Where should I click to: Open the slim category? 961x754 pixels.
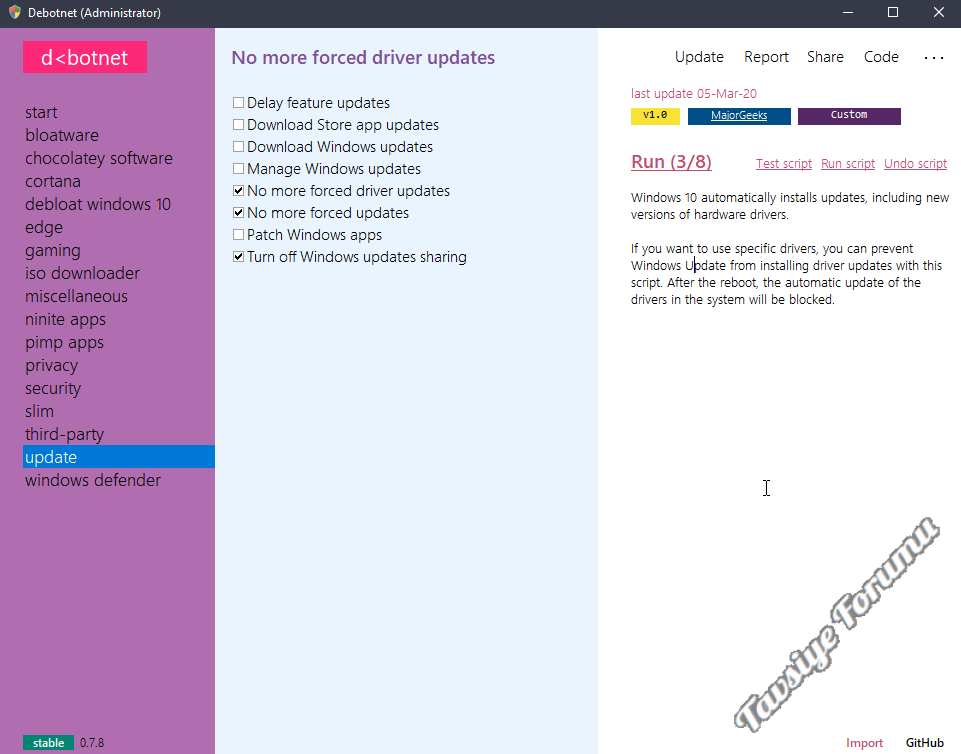click(39, 411)
